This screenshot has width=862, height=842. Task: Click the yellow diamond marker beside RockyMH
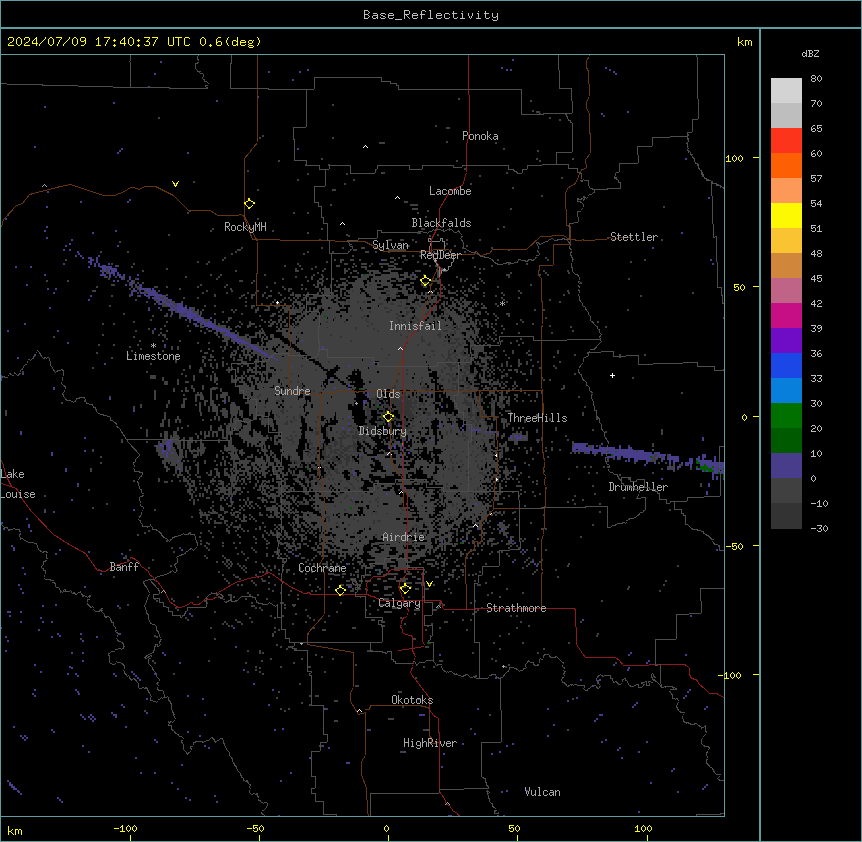tap(249, 204)
